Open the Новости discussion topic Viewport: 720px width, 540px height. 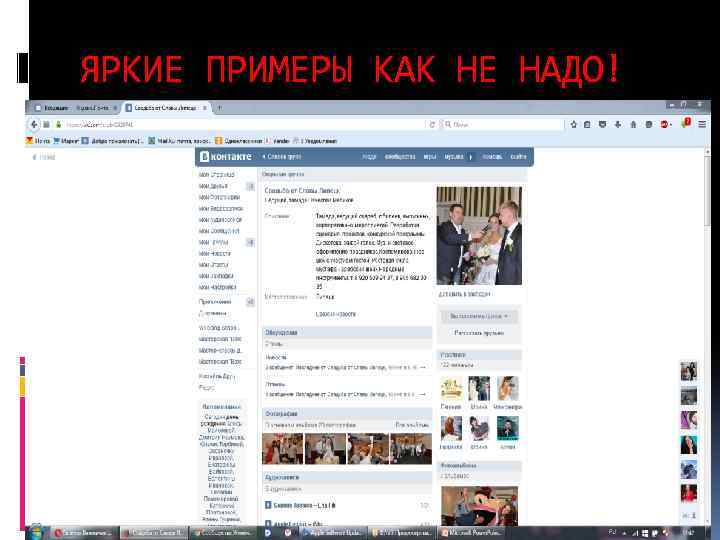point(276,357)
